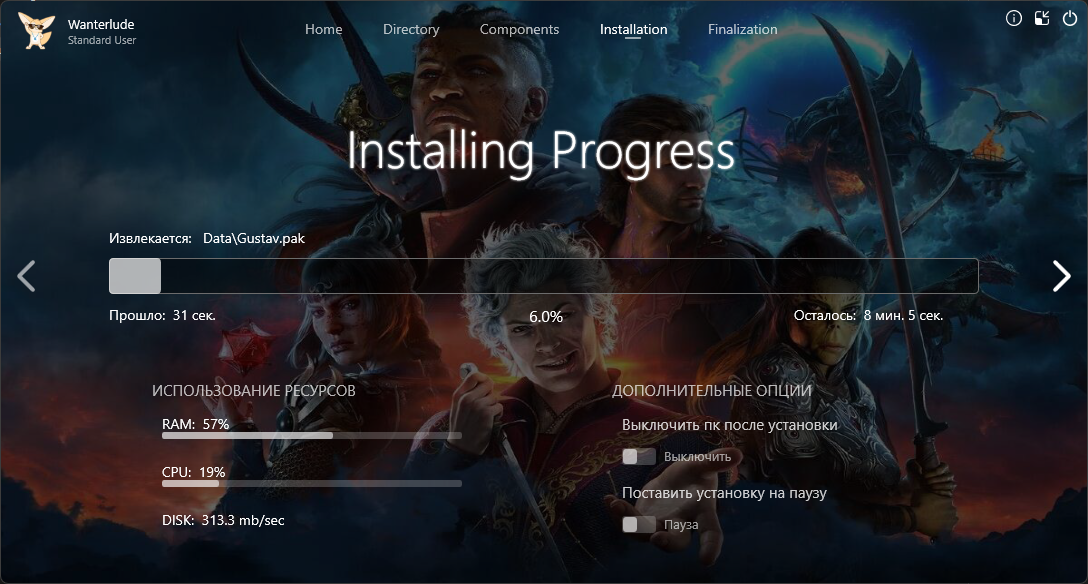The image size is (1088, 584).
Task: Click the 6.0% progress percentage text
Action: tap(545, 316)
